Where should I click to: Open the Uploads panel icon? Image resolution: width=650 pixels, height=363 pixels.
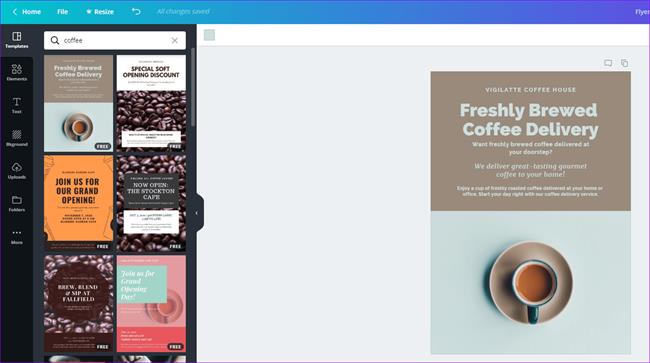[x=17, y=171]
